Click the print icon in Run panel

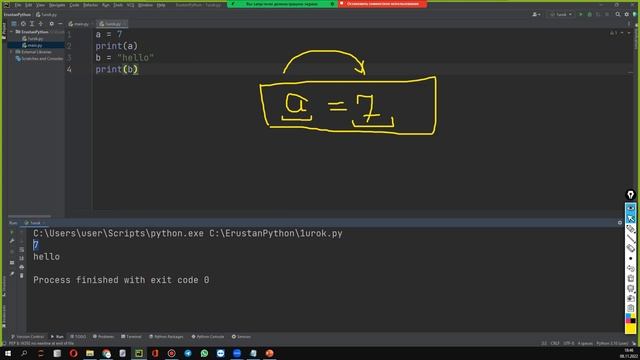(x=22, y=267)
